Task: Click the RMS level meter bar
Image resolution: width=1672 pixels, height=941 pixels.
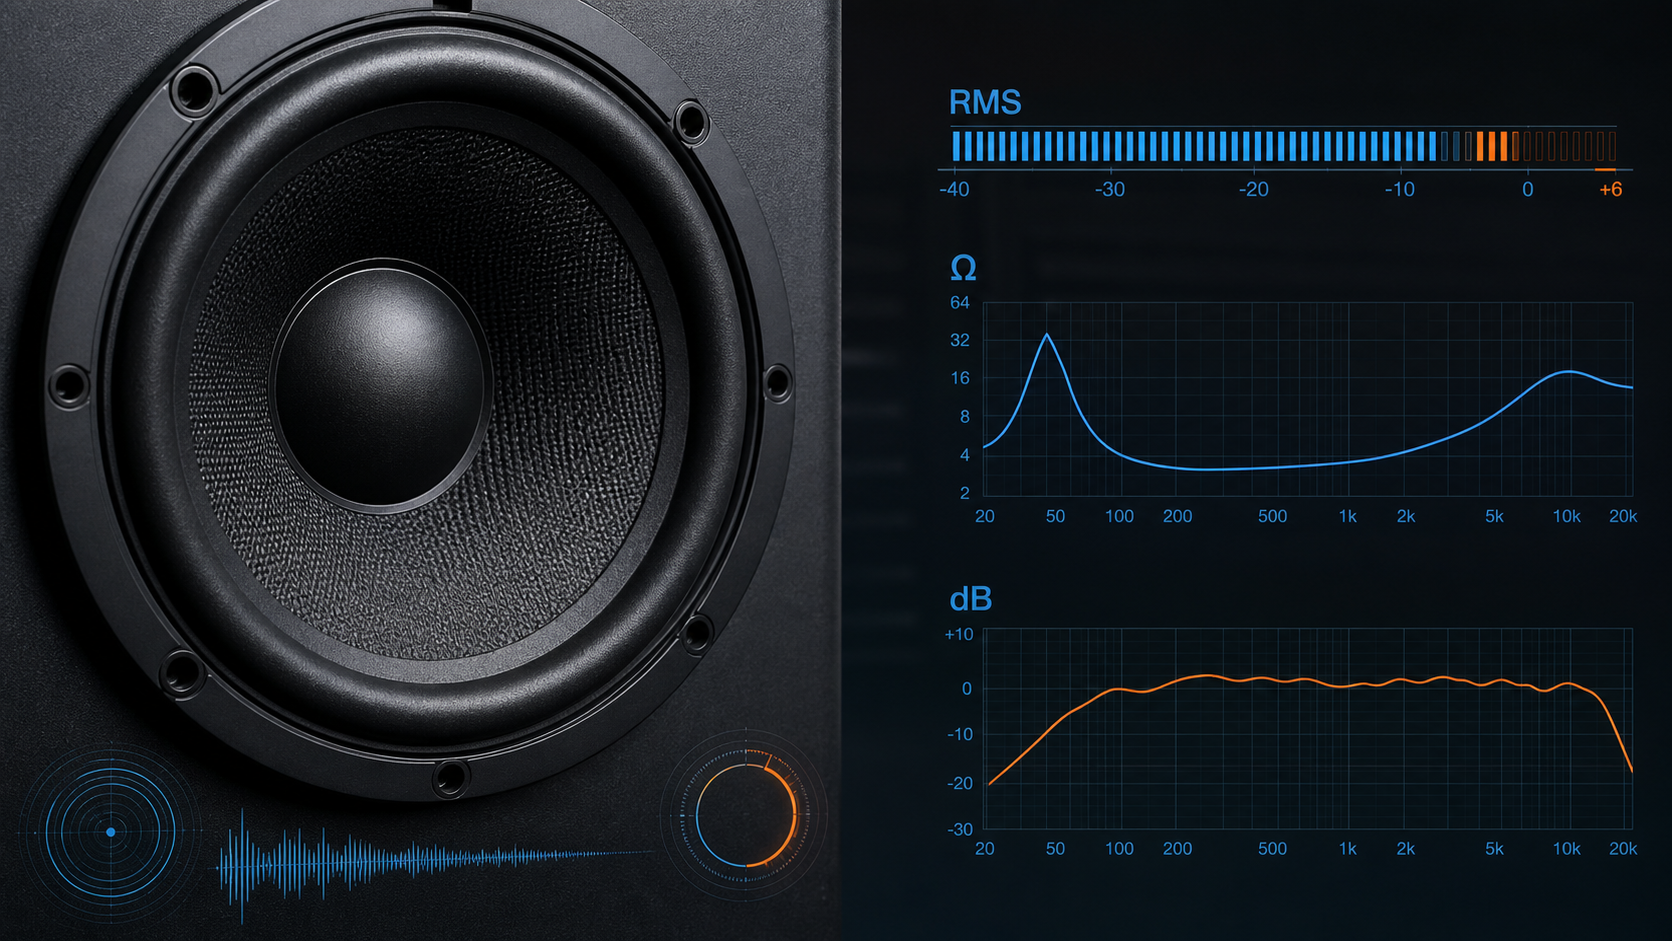Action: click(x=1283, y=146)
